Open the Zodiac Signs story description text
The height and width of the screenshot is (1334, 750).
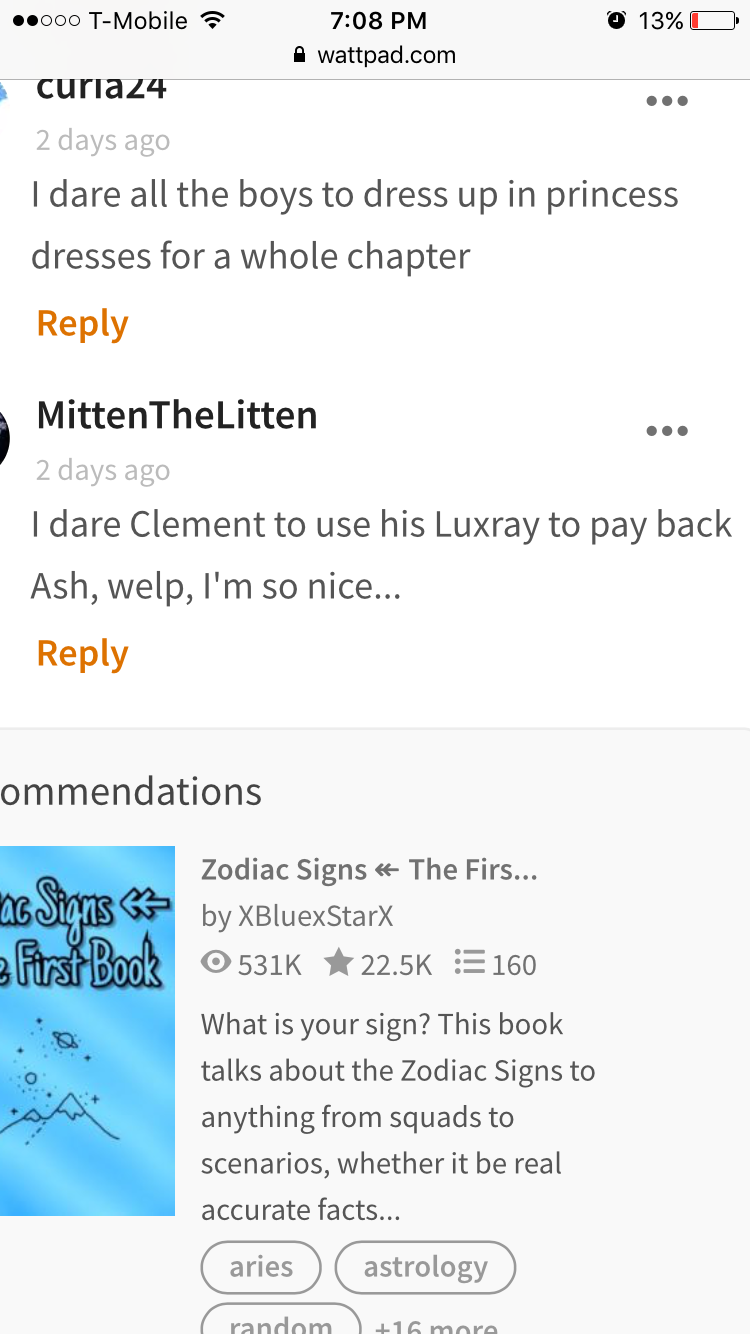click(398, 1117)
